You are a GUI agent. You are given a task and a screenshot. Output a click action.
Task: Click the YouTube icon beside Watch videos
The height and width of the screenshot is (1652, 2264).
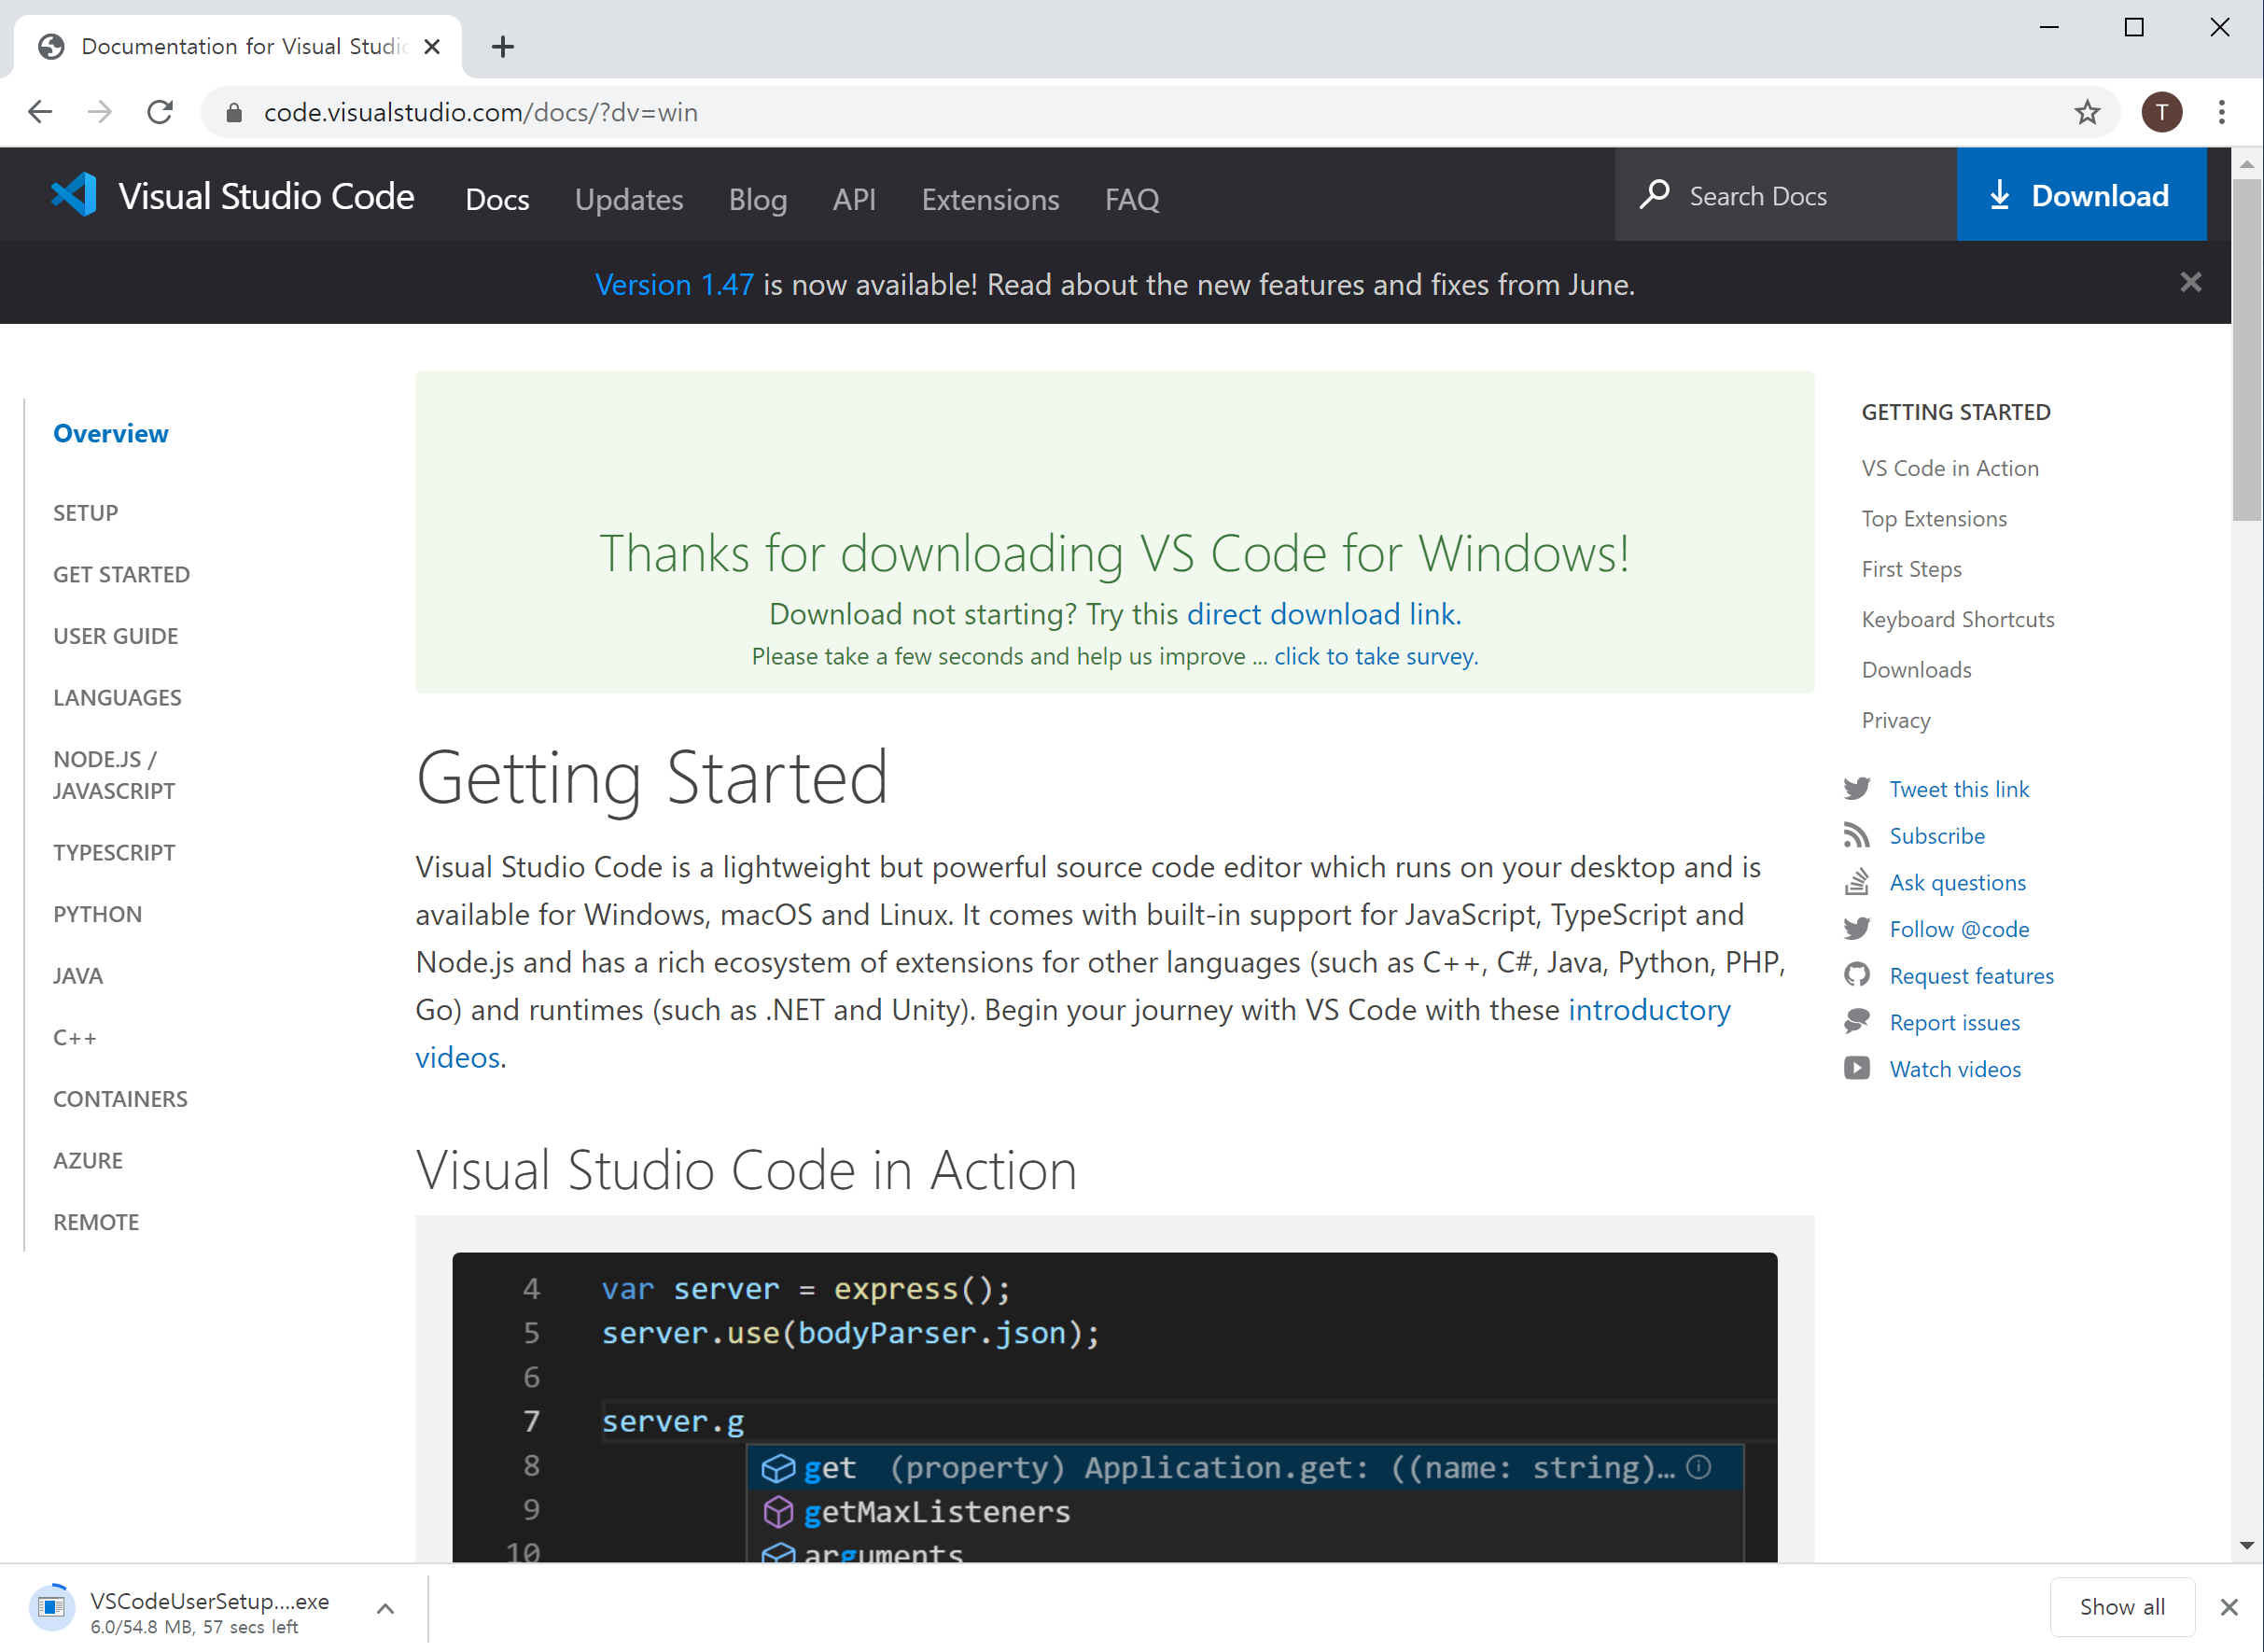1857,1069
